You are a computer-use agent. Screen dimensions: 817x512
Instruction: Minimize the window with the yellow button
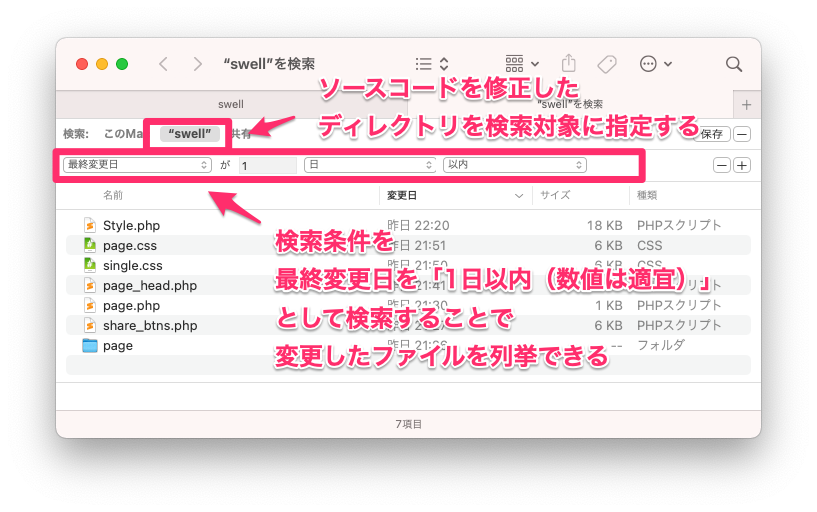point(102,64)
